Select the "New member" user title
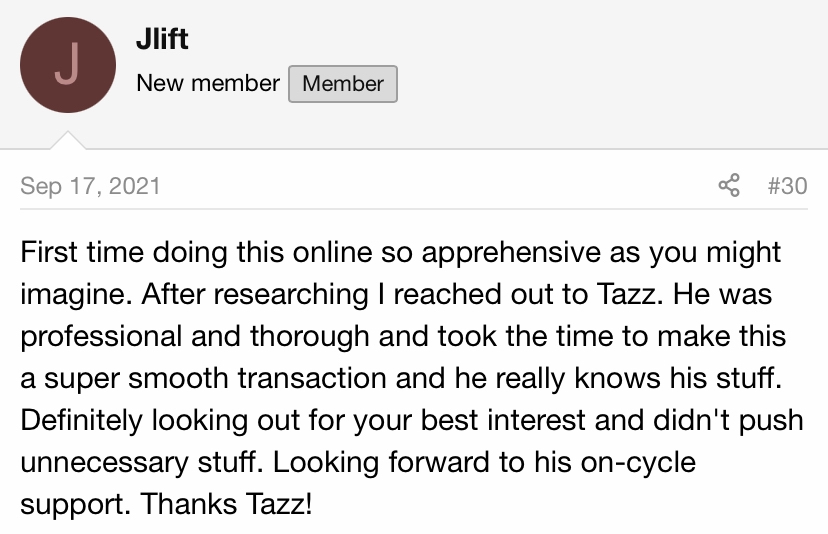Screen dimensions: 828x534 click(208, 83)
